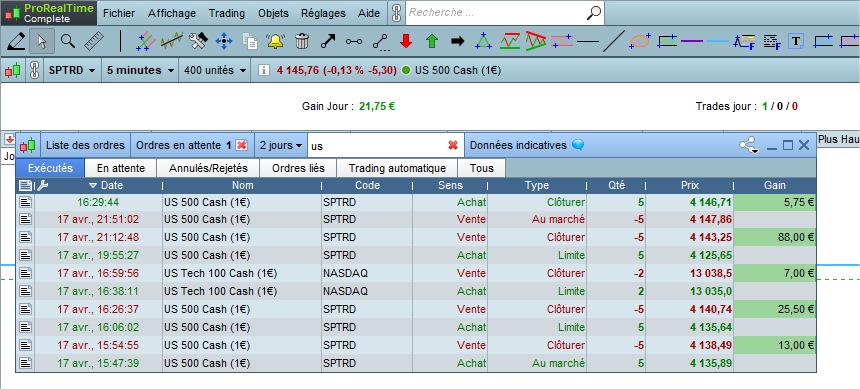Open the Aide menu

(x=368, y=13)
